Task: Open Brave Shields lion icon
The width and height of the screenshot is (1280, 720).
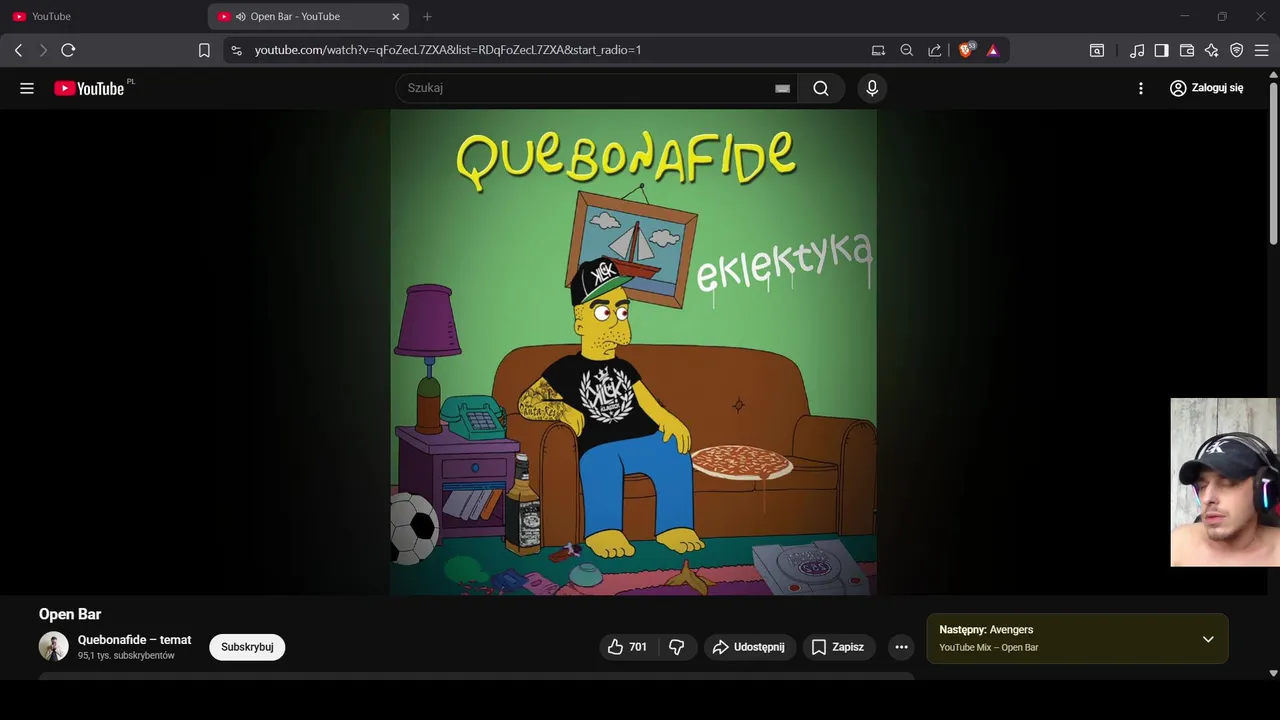Action: click(966, 50)
